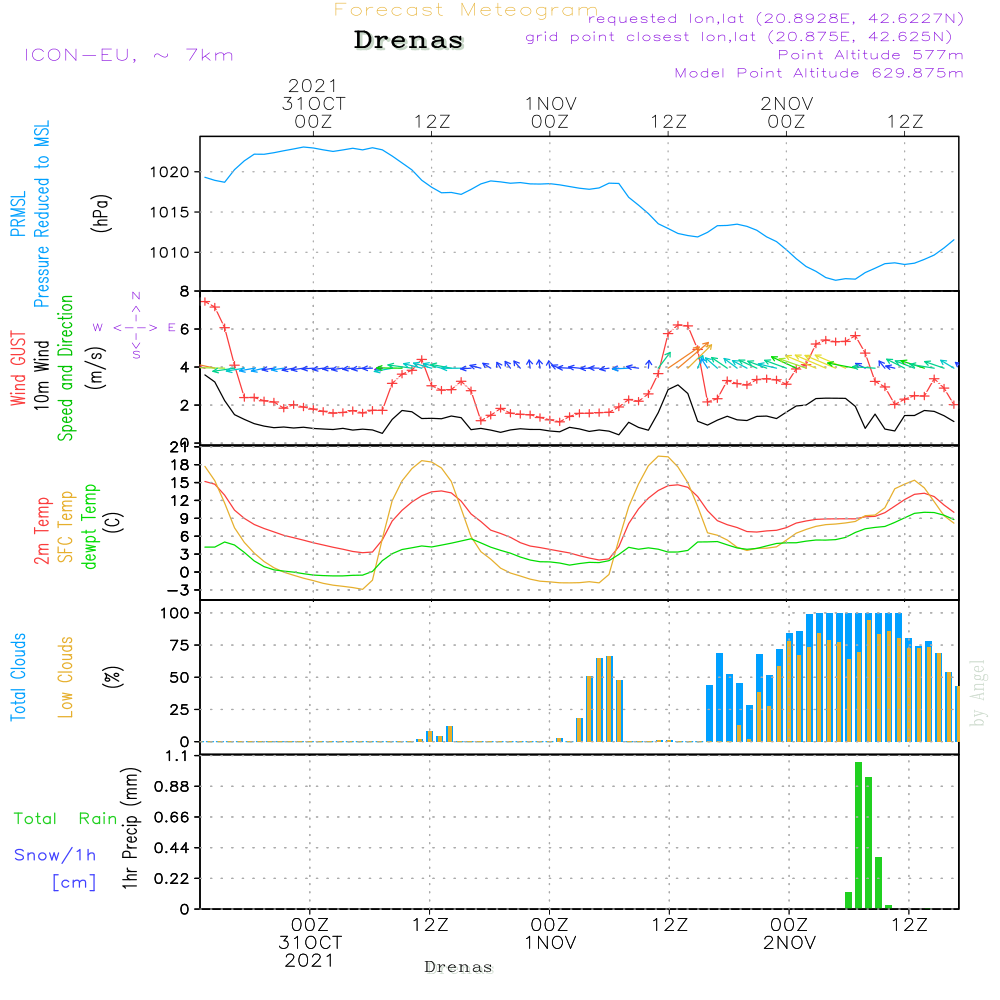Screen dimensions: 1000x1000
Task: Click the red Wind GUST legend label
Action: pyautogui.click(x=18, y=369)
